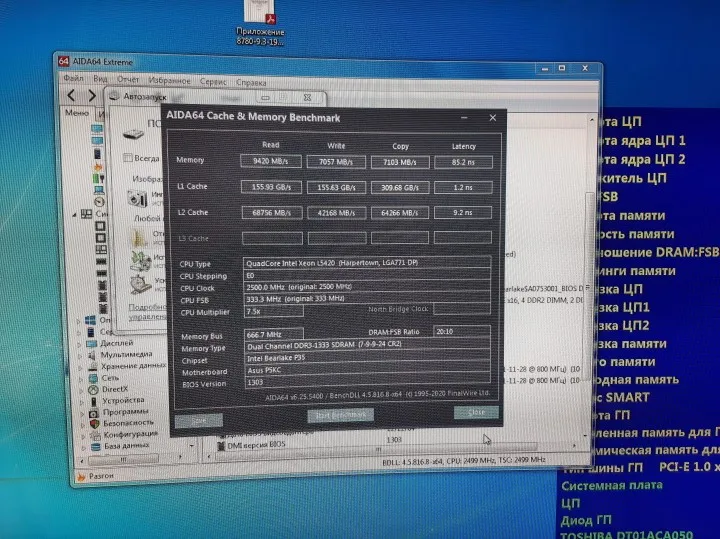
Task: Select the Дисплей monitor icon in tree
Action: [x=91, y=343]
